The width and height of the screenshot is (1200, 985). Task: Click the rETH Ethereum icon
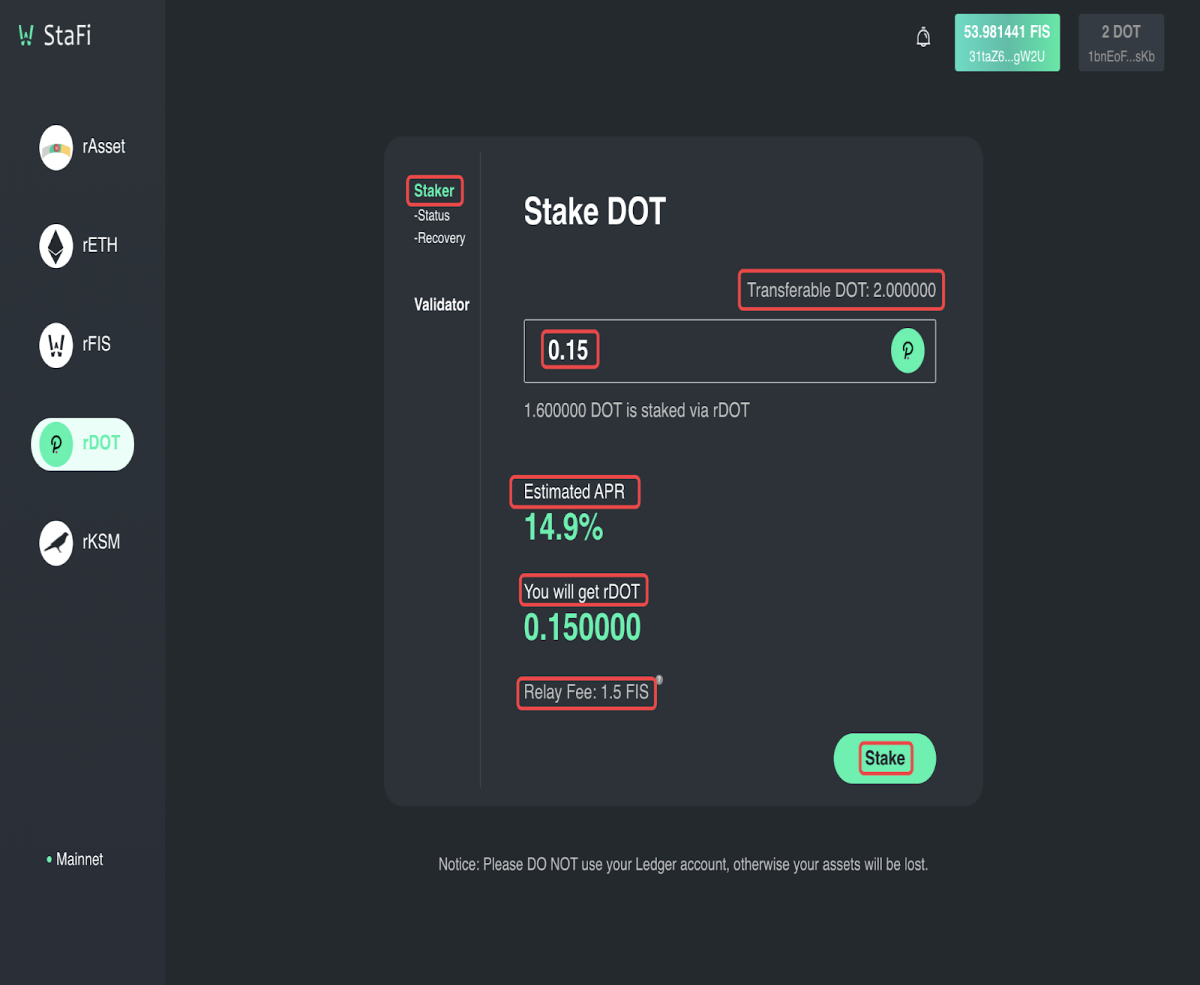point(56,246)
